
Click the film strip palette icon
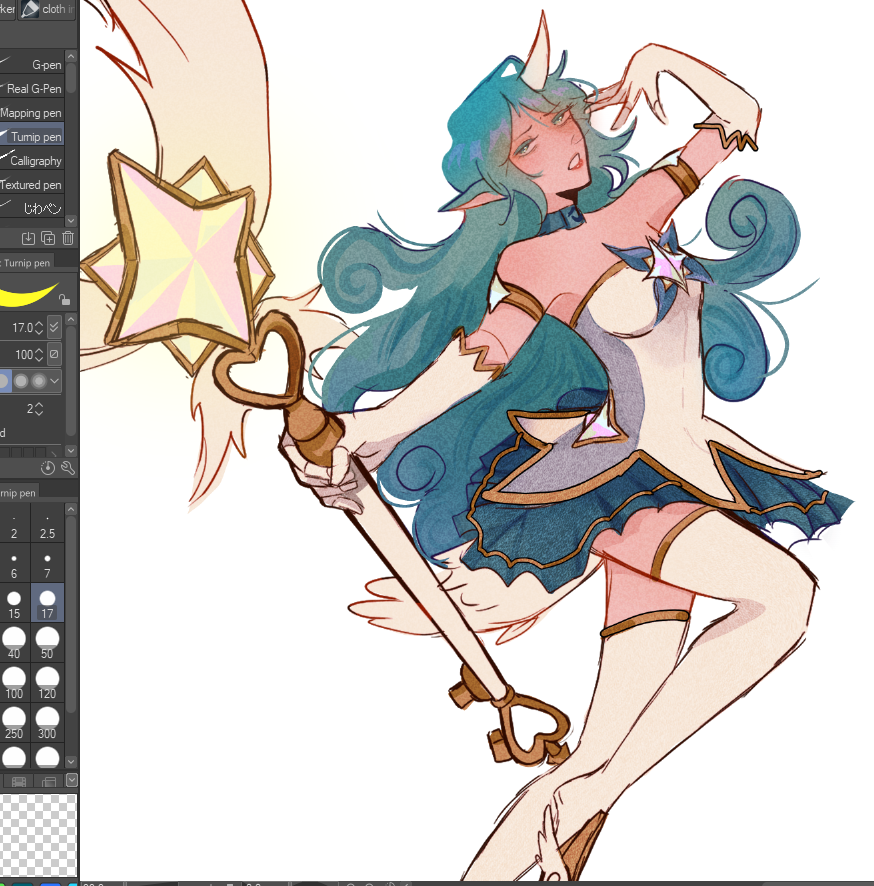point(19,781)
